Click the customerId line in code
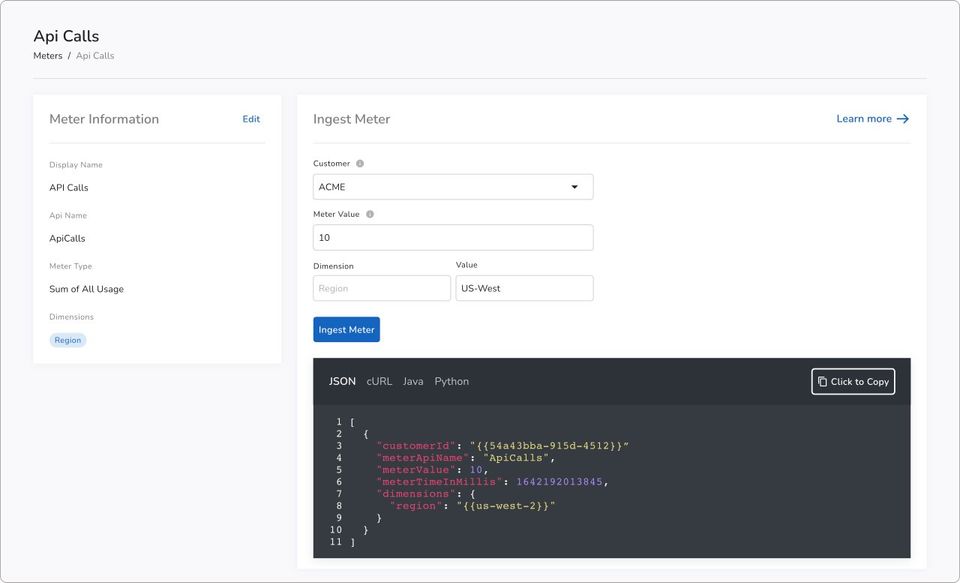Image resolution: width=960 pixels, height=583 pixels. 503,446
